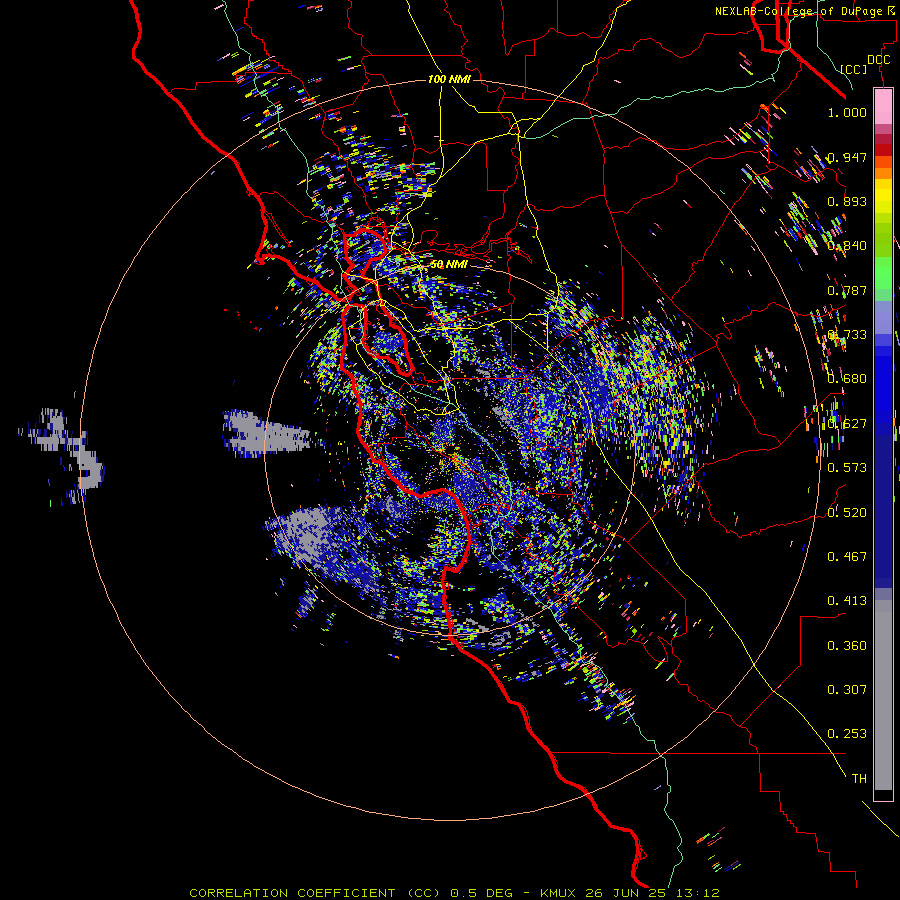Image resolution: width=900 pixels, height=900 pixels.
Task: Select the 0.840 legend value
Action: pos(847,246)
